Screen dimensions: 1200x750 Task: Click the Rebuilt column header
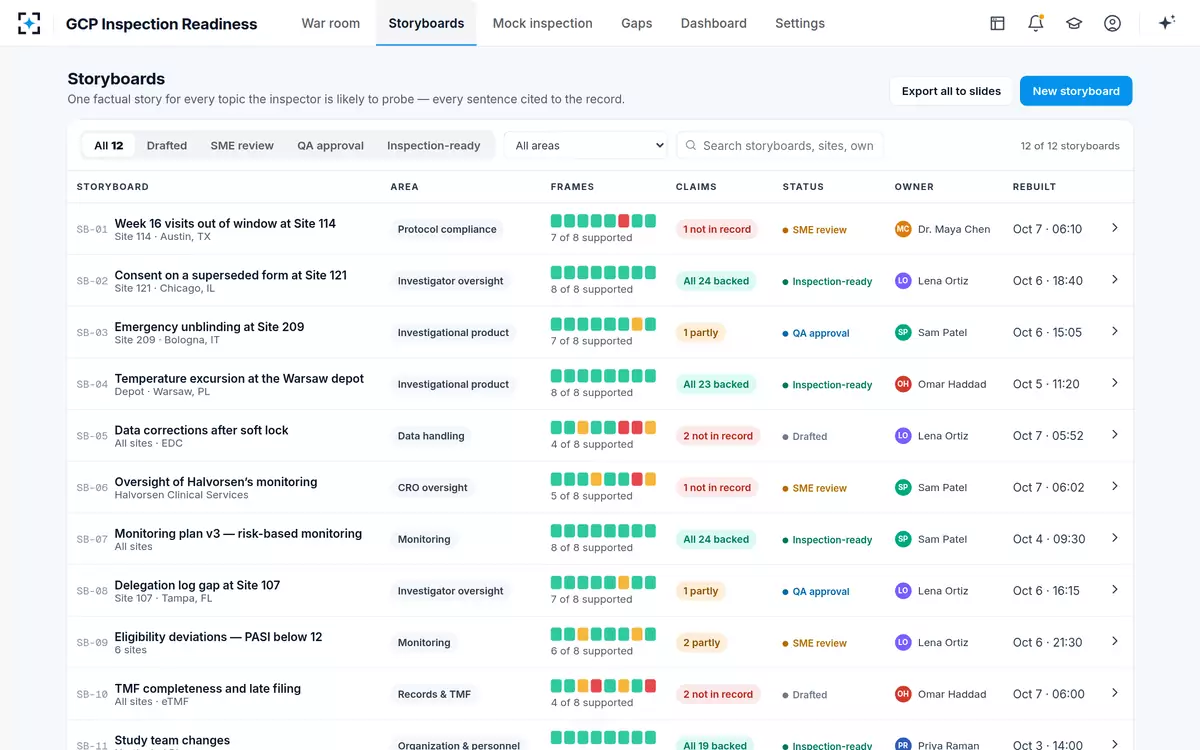[x=1034, y=187]
